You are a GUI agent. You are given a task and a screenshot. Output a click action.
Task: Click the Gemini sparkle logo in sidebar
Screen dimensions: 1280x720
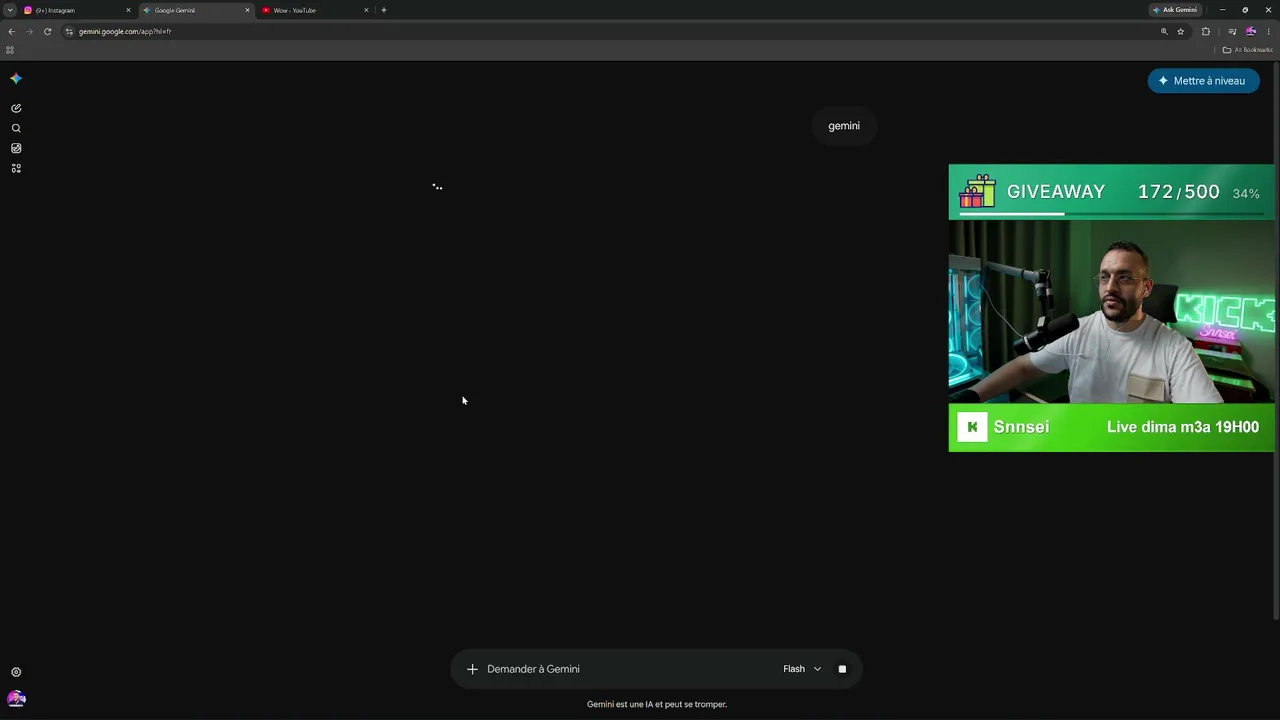[x=16, y=79]
